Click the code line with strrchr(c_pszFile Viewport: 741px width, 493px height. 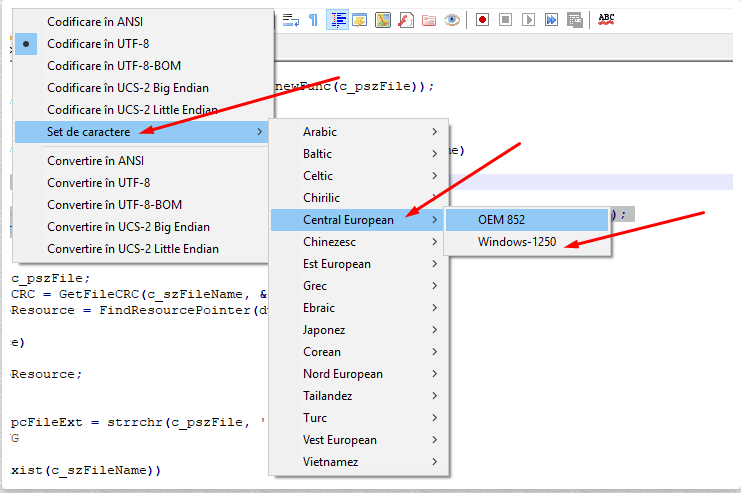pyautogui.click(x=138, y=423)
